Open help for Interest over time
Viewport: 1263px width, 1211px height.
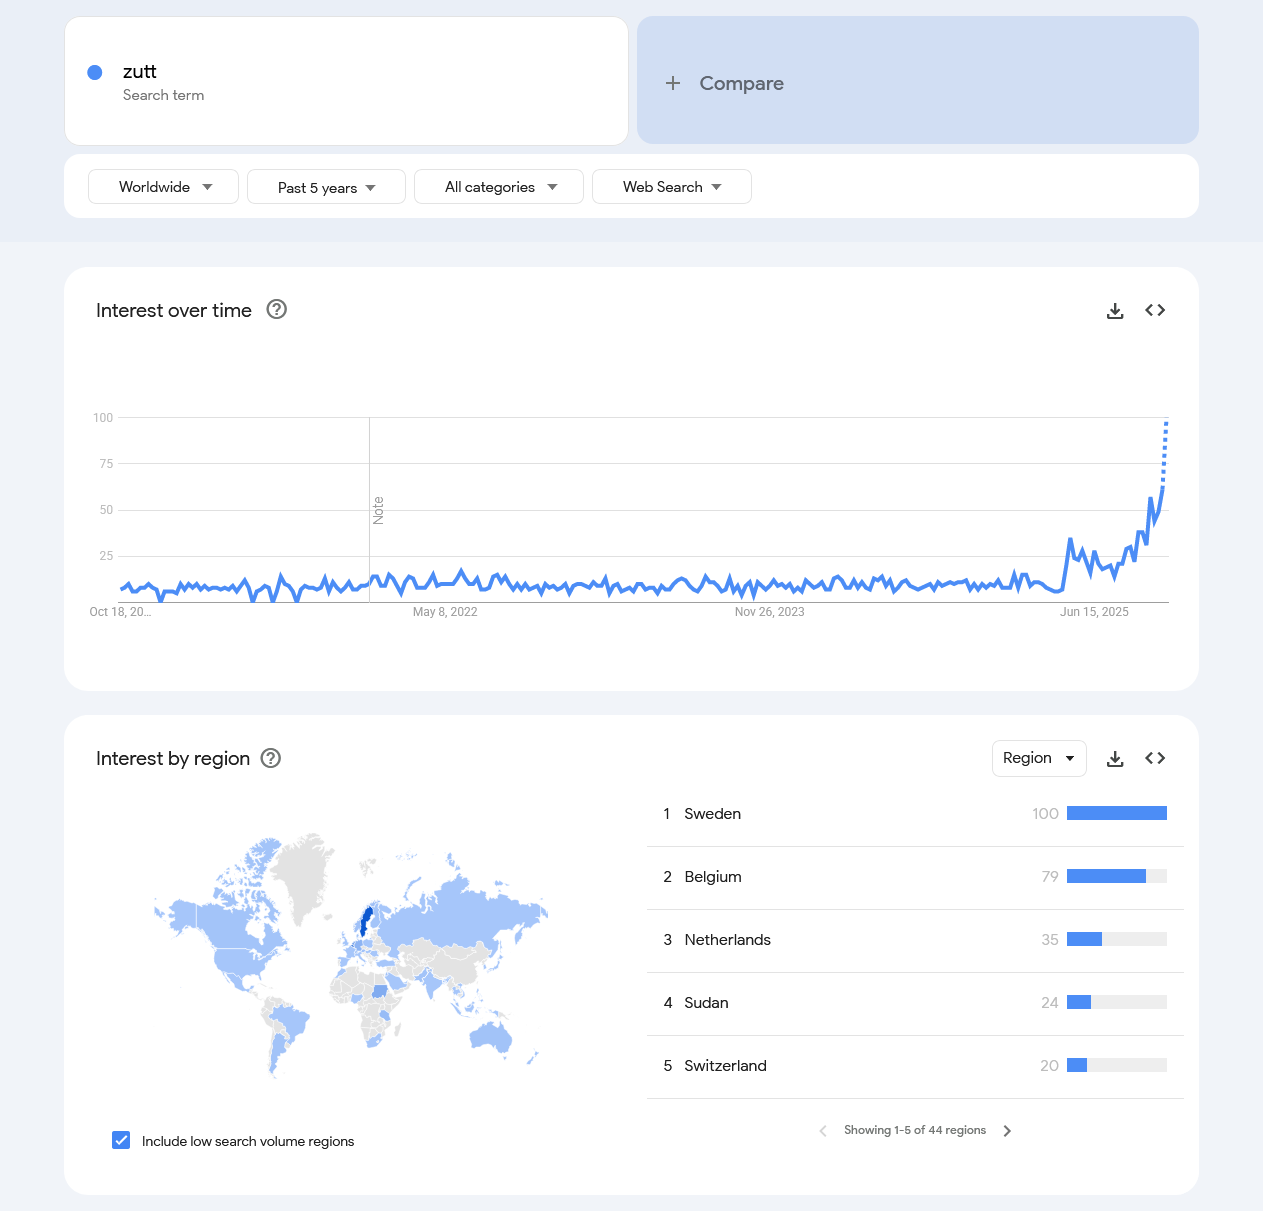tap(277, 309)
